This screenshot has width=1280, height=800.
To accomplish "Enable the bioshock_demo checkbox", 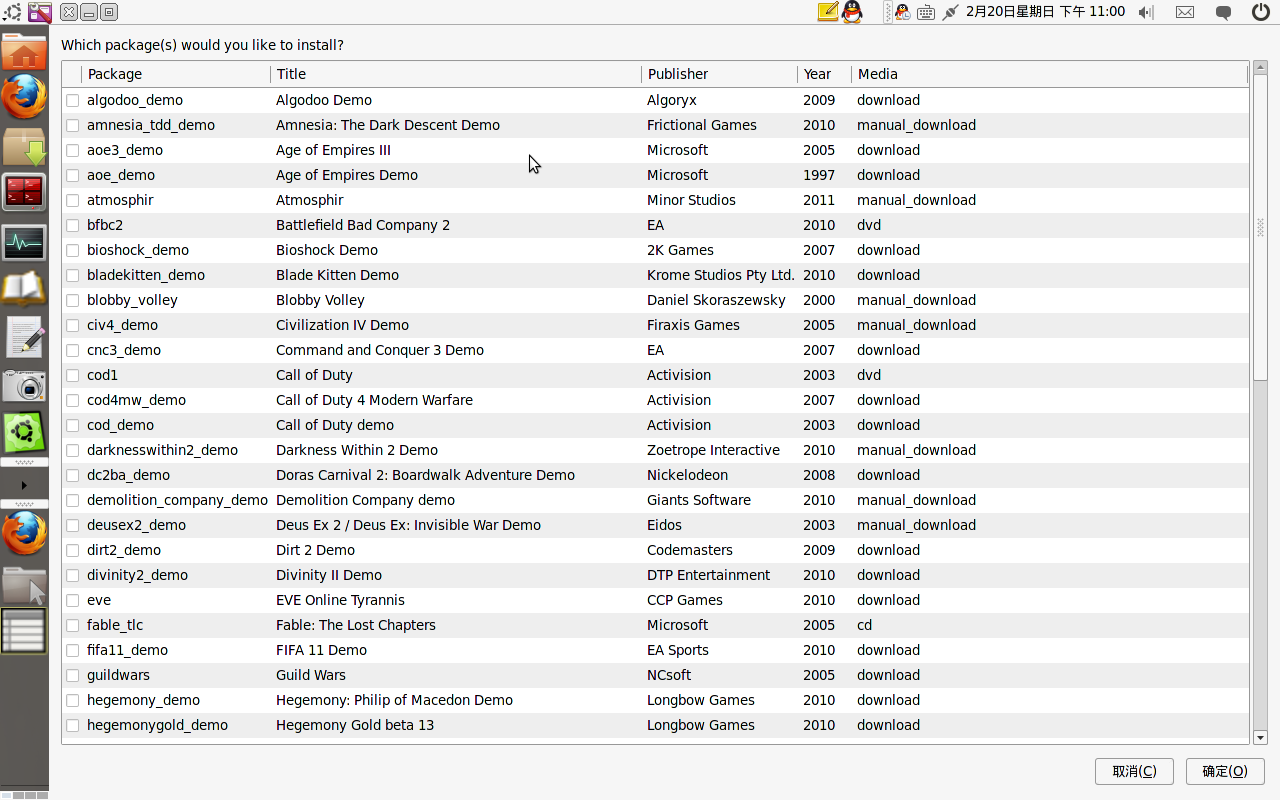I will coord(72,250).
